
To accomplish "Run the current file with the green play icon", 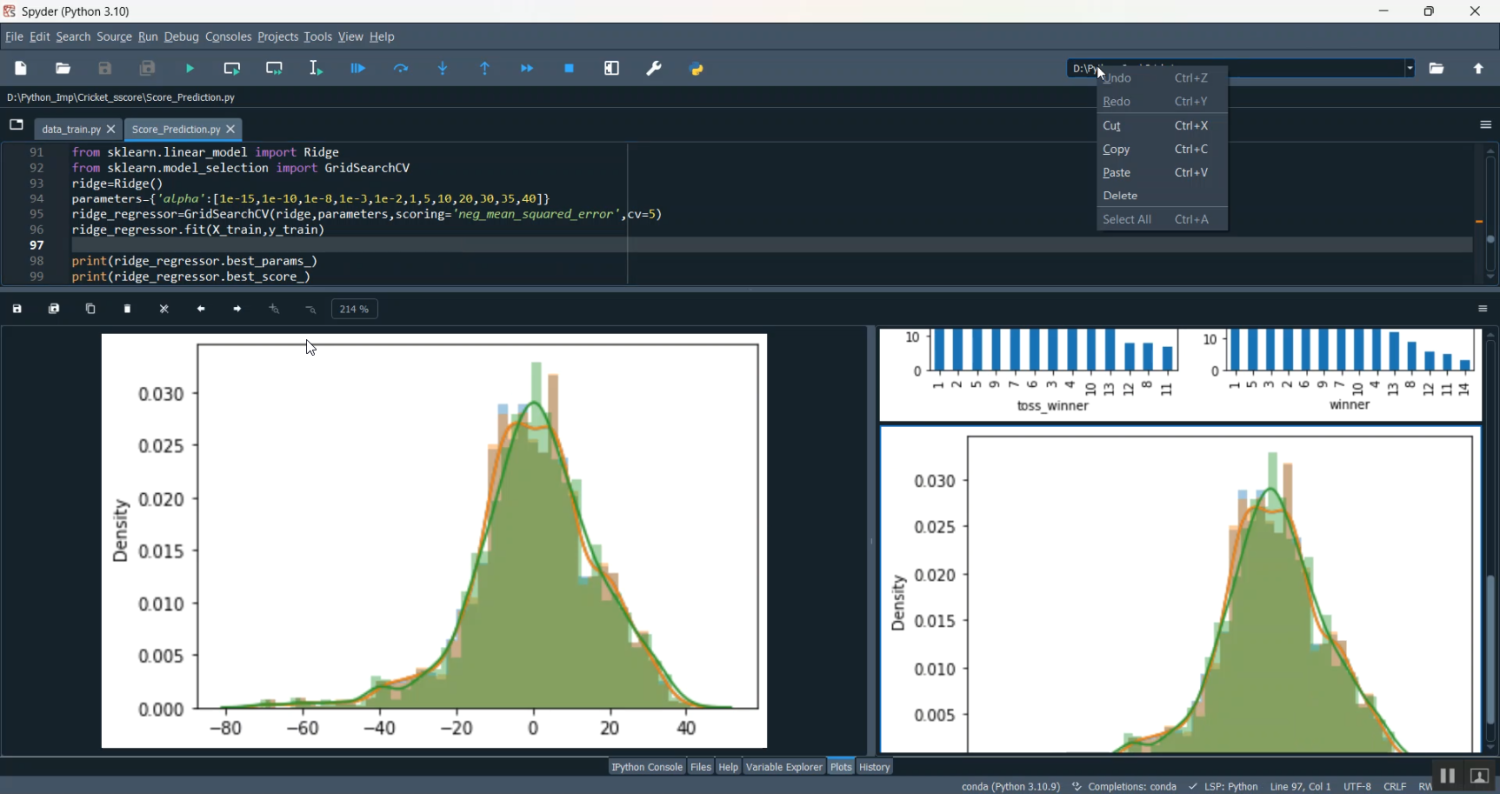I will point(190,69).
